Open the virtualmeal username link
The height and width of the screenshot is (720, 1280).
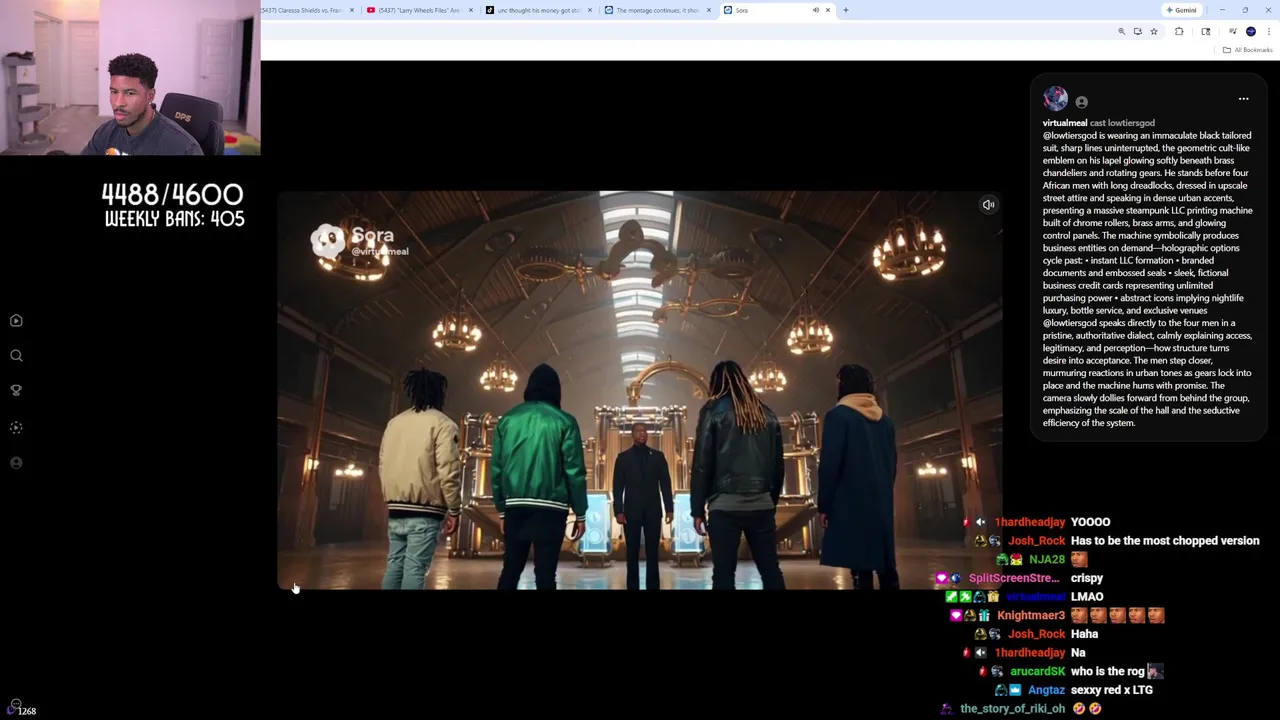(x=1065, y=123)
